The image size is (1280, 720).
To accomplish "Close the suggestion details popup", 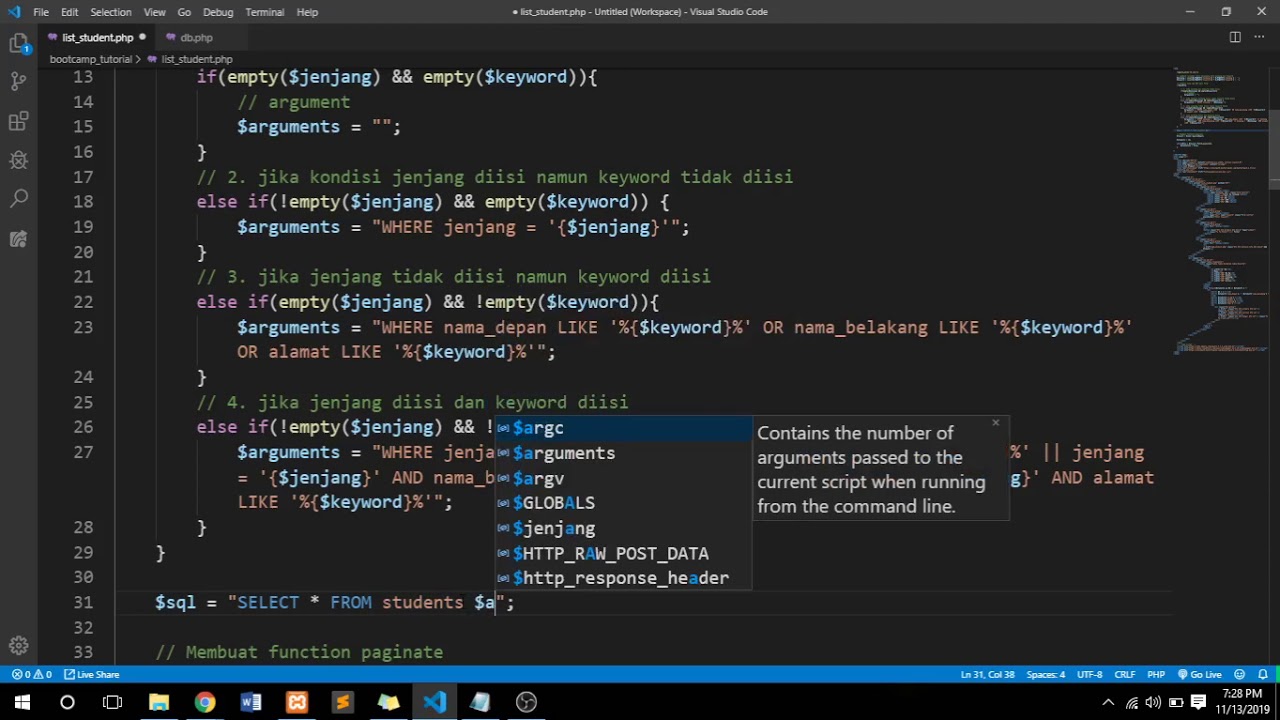I will (995, 423).
